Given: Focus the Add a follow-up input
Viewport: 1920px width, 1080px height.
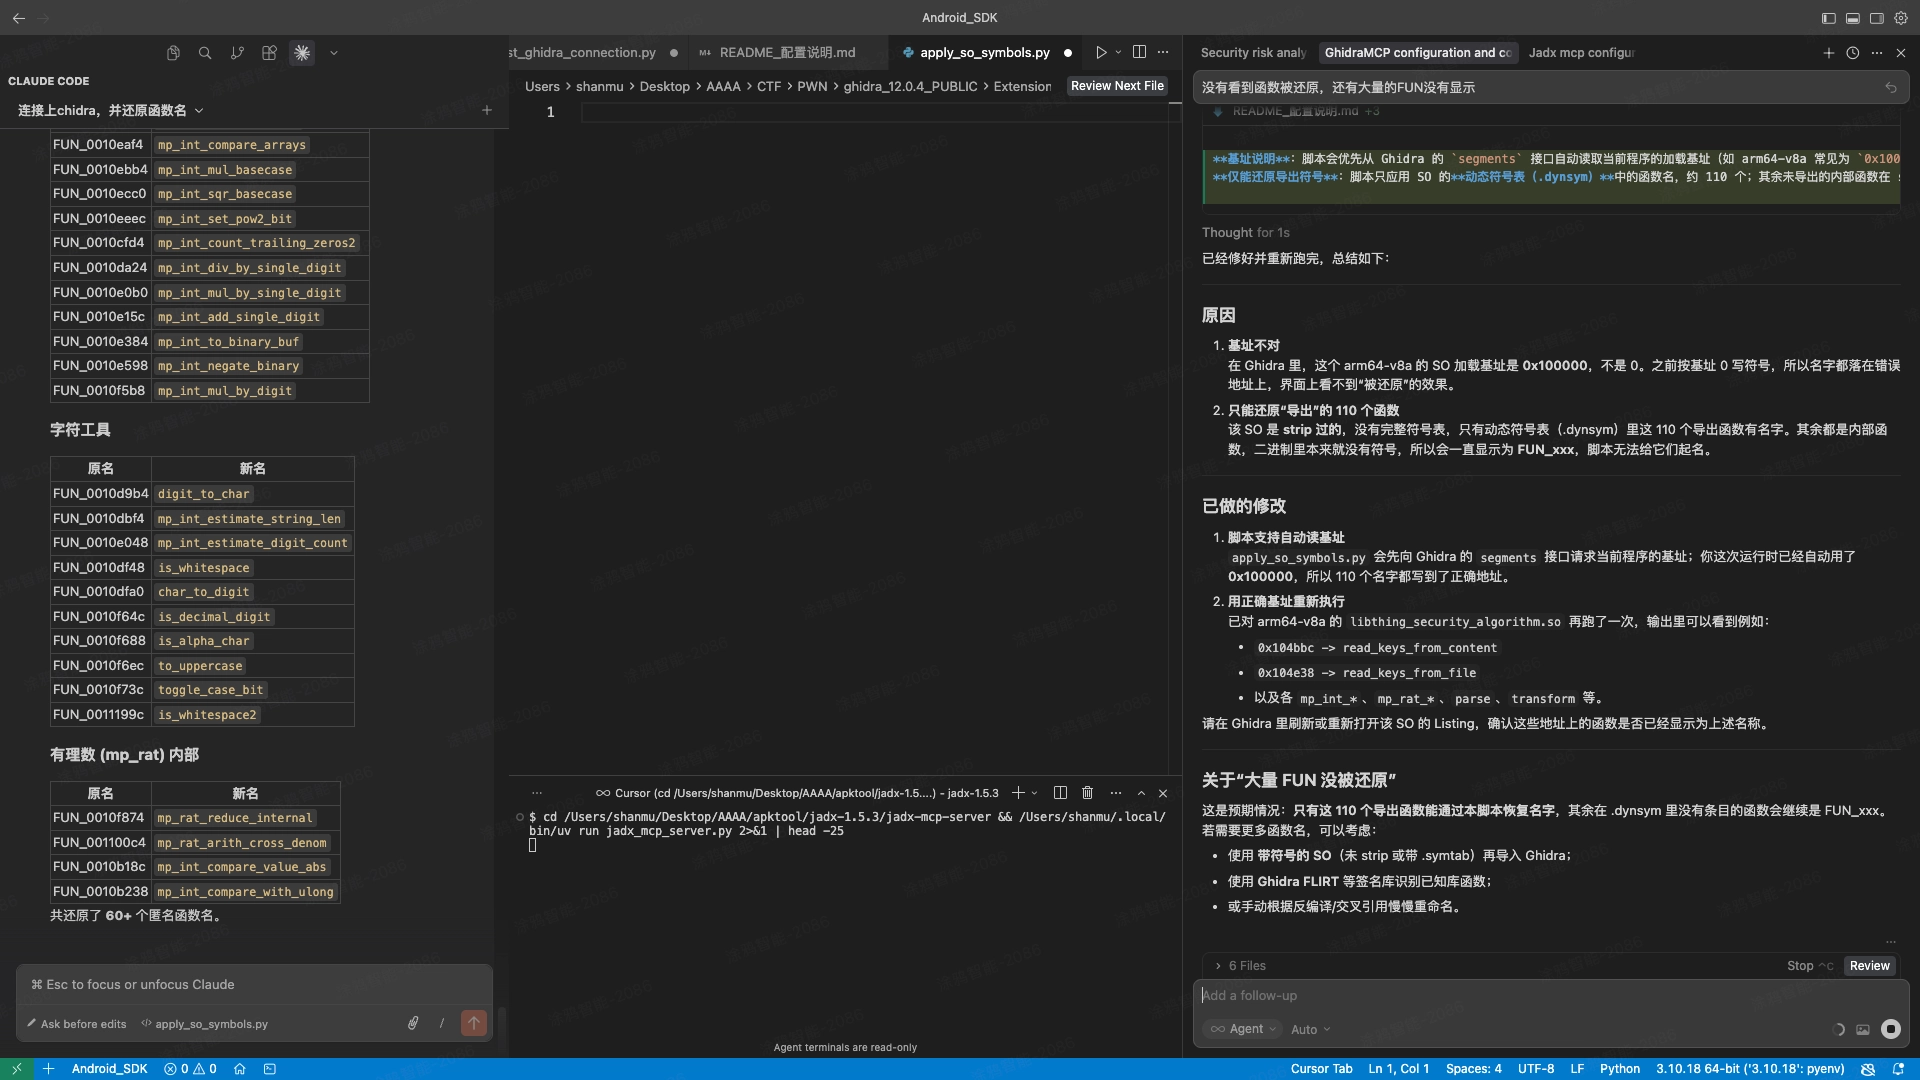Looking at the screenshot, I should click(1500, 996).
